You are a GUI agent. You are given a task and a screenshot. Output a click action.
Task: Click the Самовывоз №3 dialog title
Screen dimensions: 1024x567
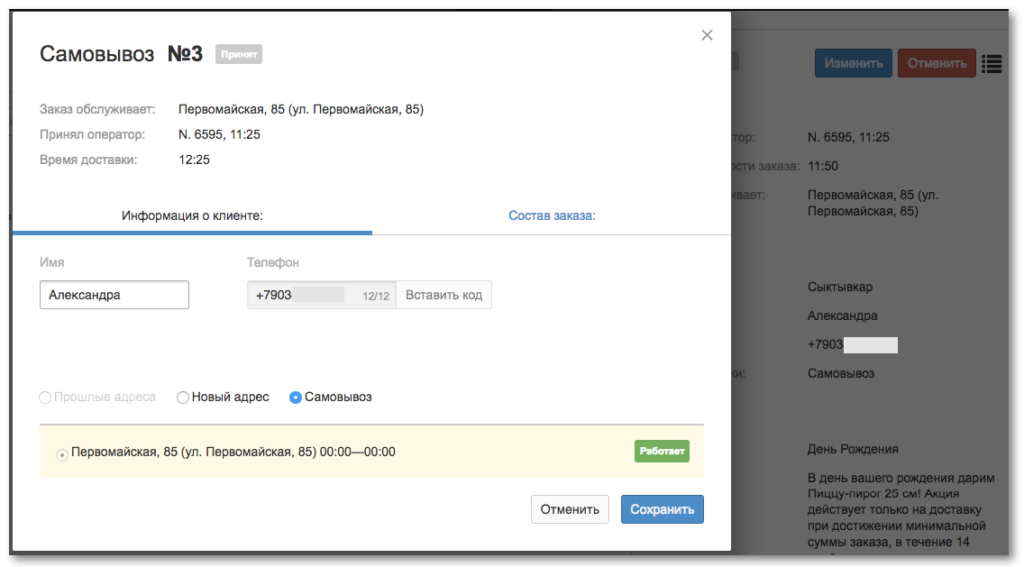click(x=121, y=54)
